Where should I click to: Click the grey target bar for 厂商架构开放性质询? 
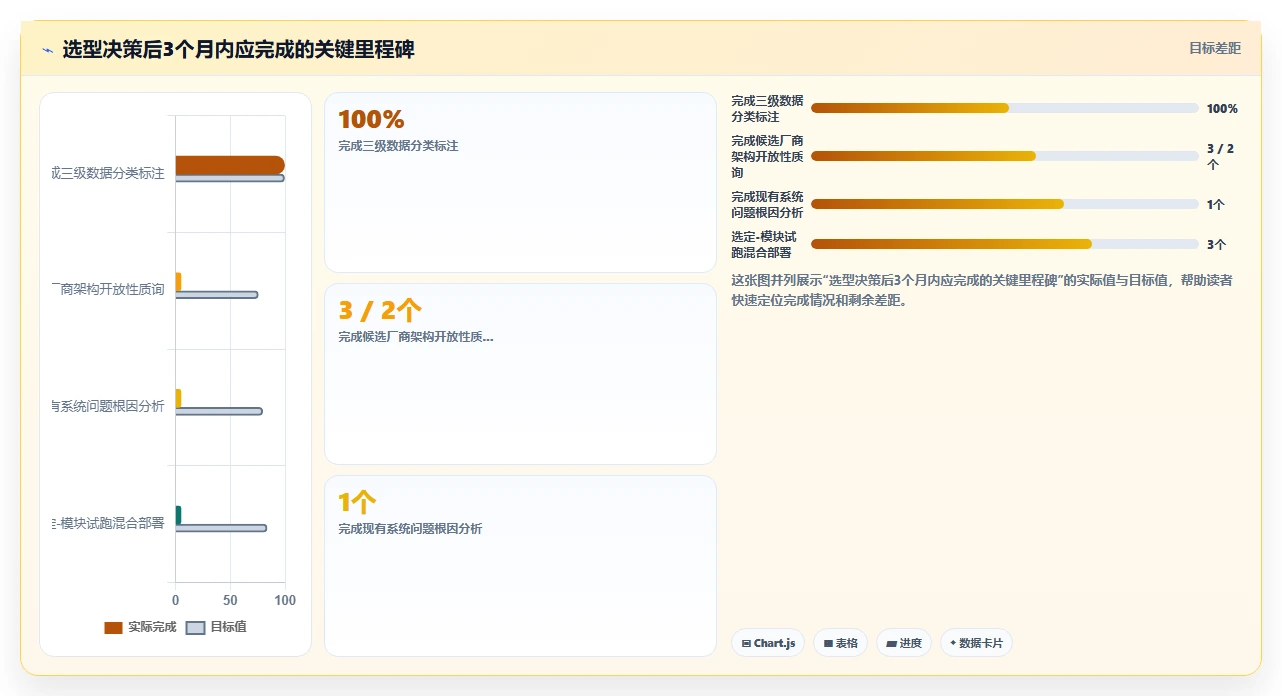217,295
